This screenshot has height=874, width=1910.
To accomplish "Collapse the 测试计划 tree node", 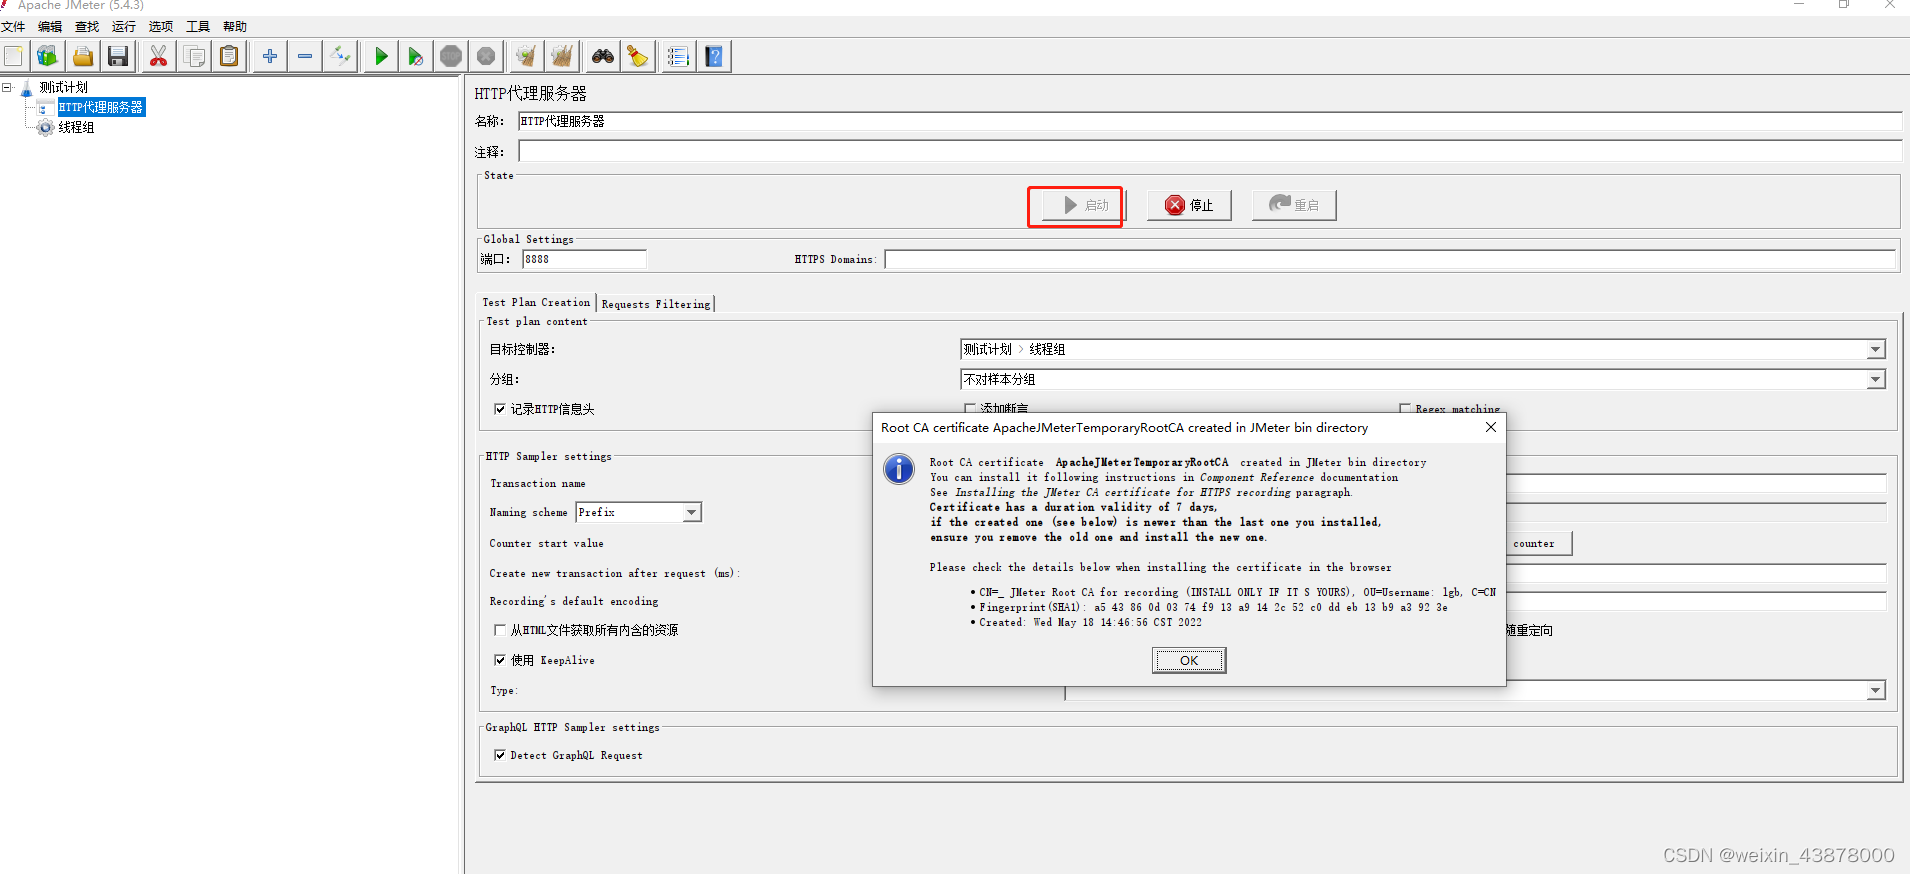I will (7, 88).
